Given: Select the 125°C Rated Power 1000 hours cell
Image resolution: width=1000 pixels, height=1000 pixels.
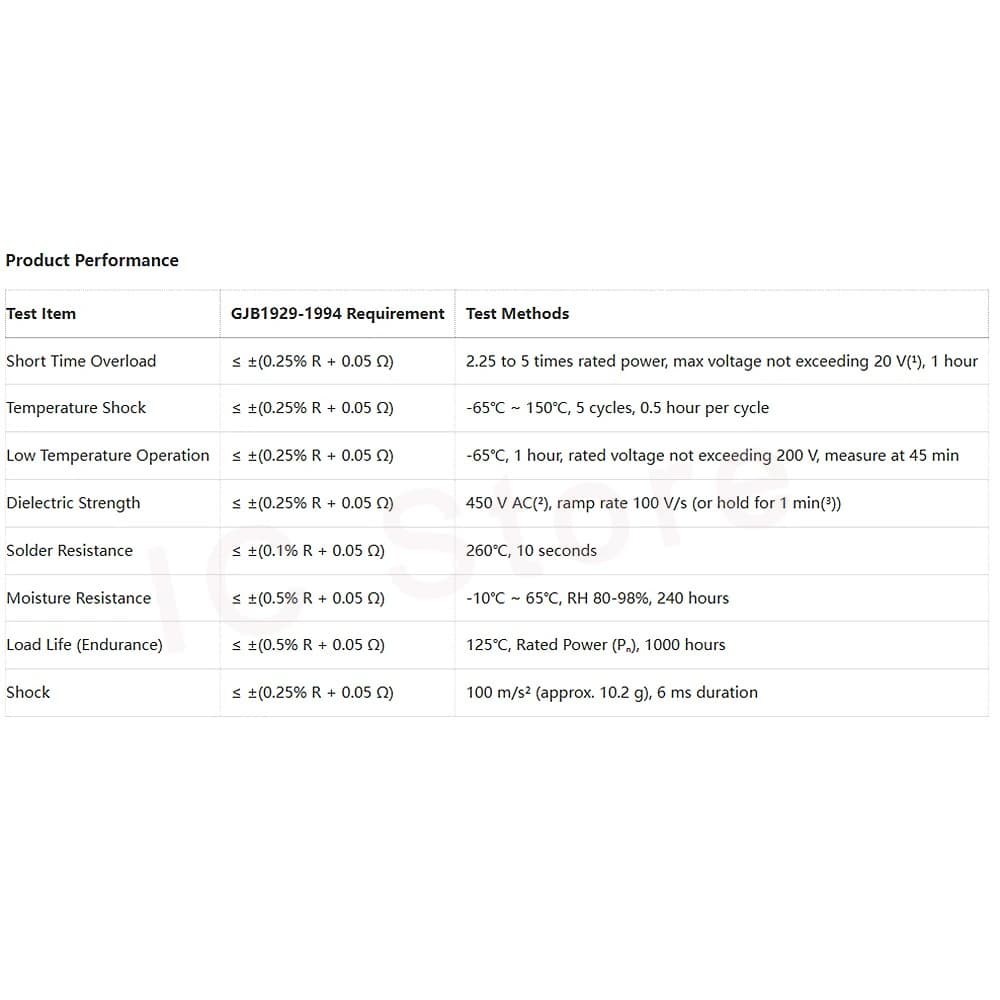Looking at the screenshot, I should click(596, 645).
